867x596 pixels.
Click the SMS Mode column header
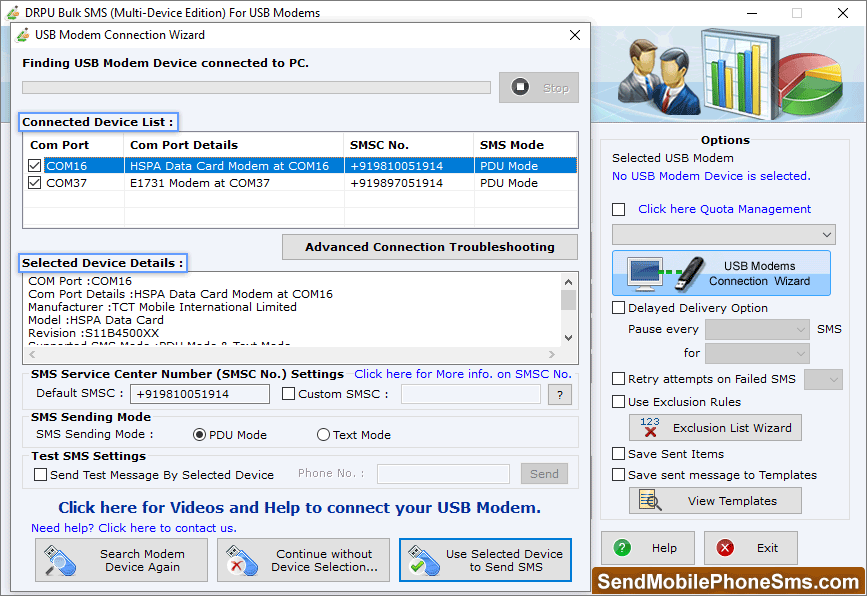point(525,145)
